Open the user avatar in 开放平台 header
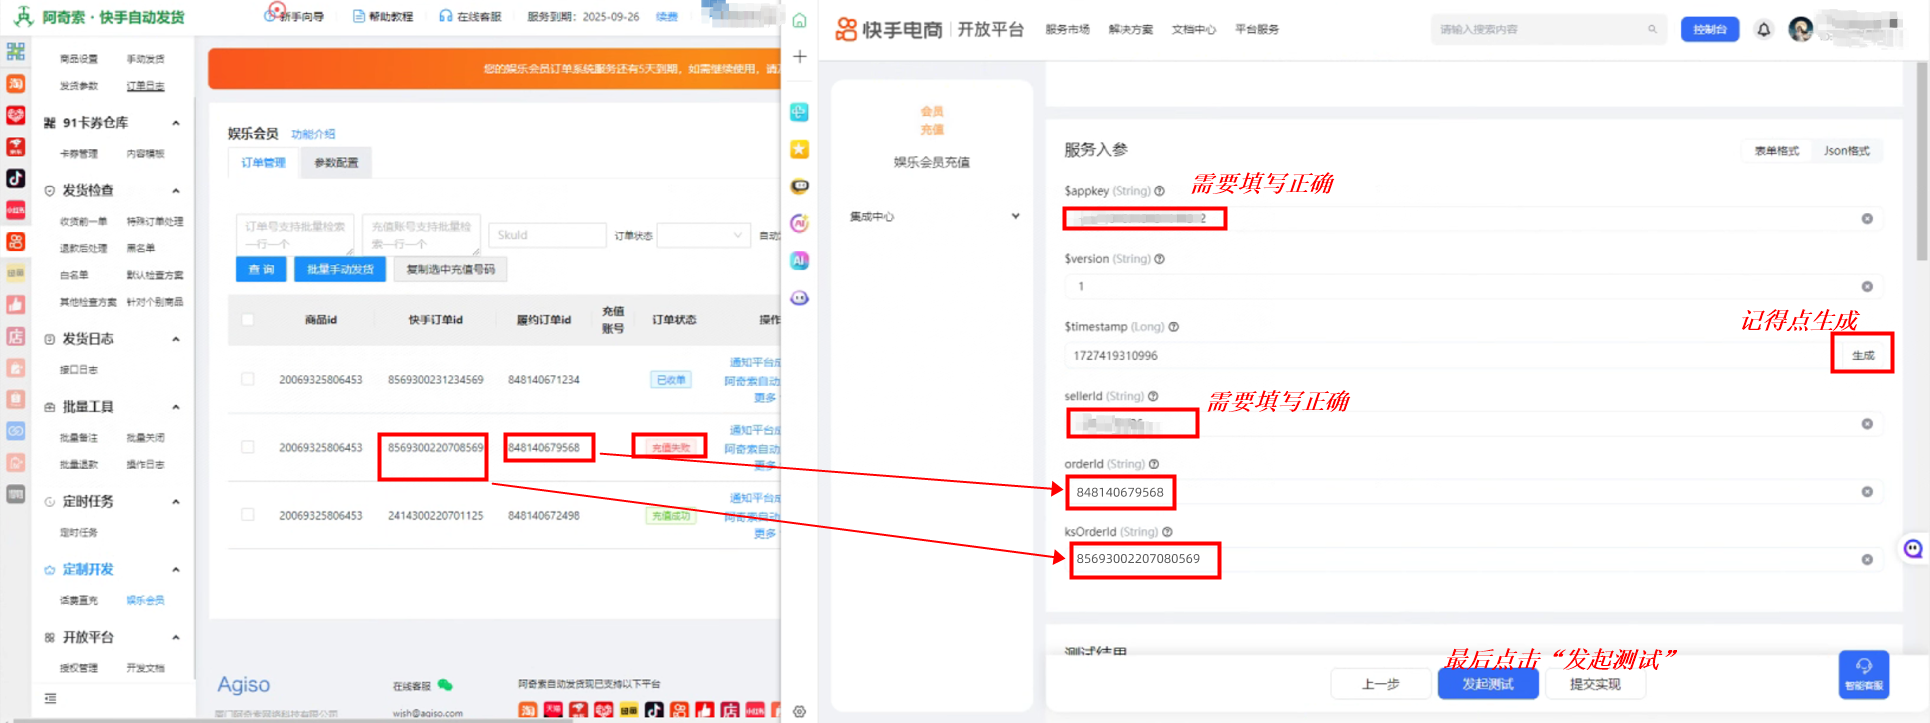The image size is (1930, 723). (x=1801, y=29)
